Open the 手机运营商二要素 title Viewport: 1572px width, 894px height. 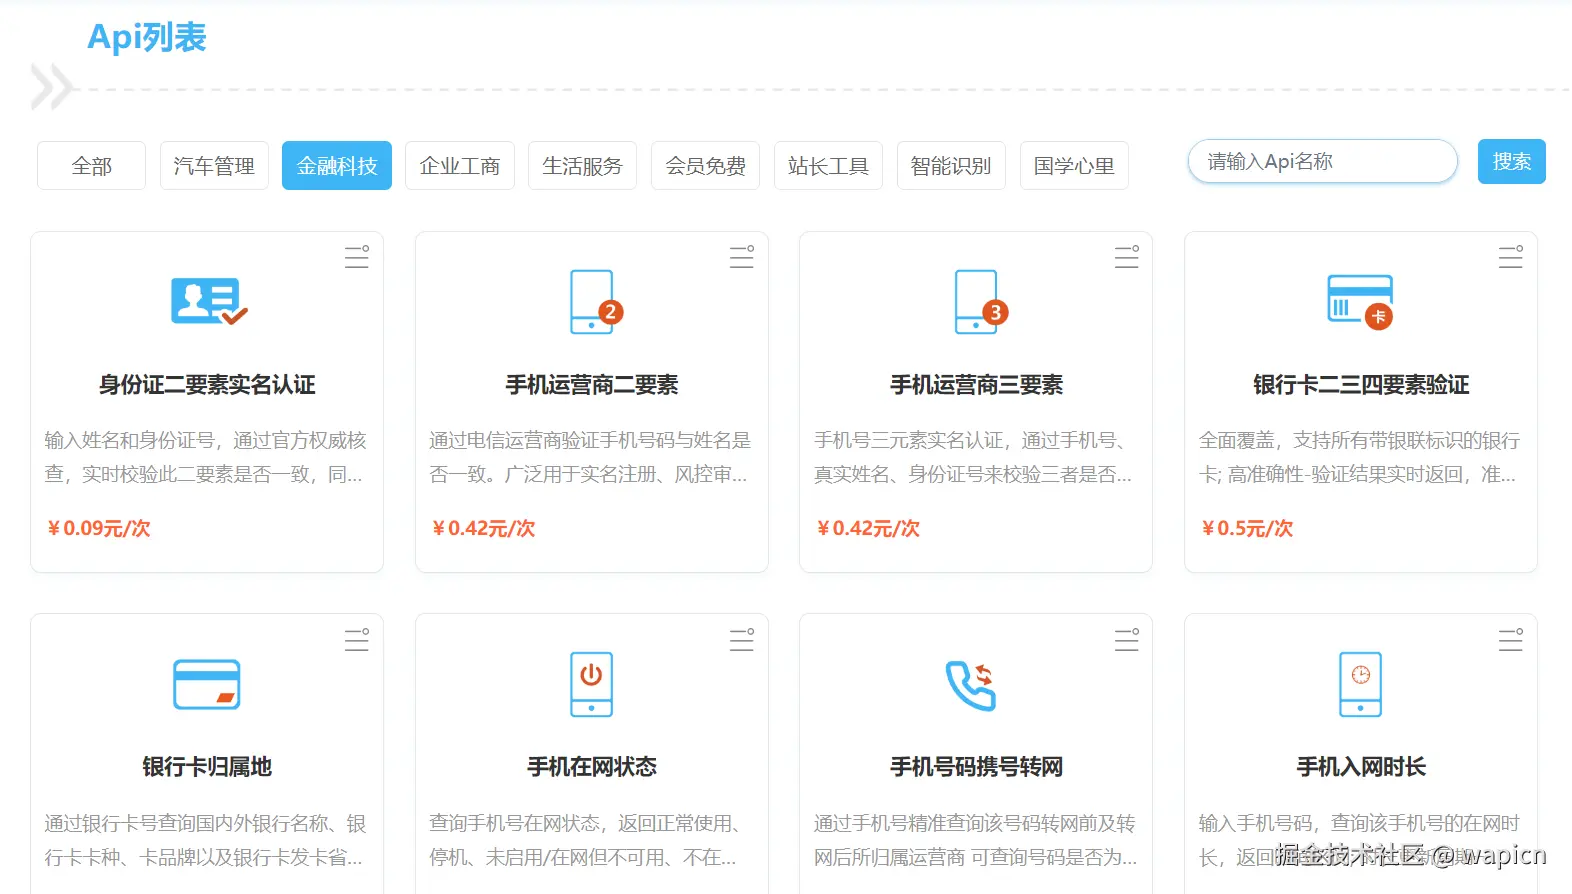point(592,385)
